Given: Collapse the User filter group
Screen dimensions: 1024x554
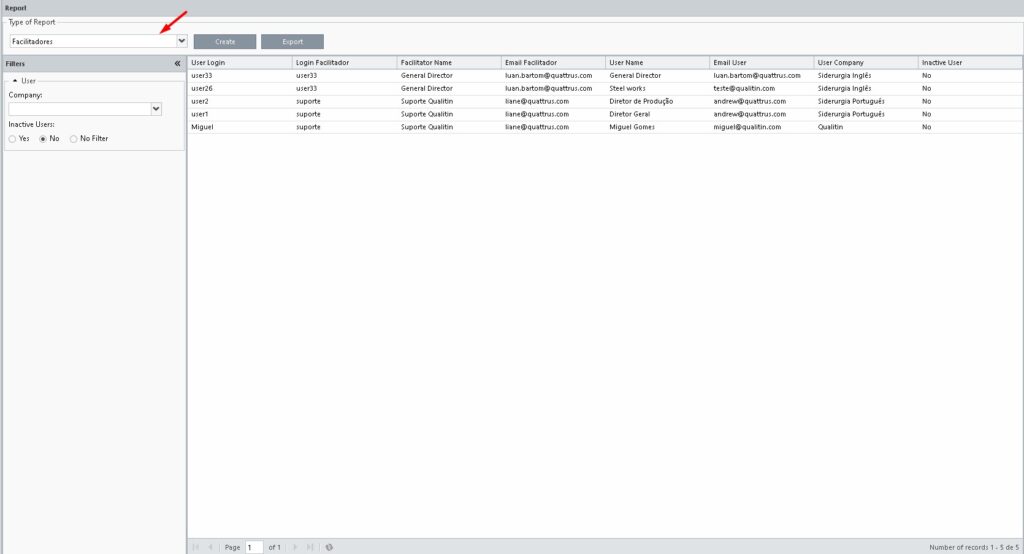Looking at the screenshot, I should click(15, 80).
